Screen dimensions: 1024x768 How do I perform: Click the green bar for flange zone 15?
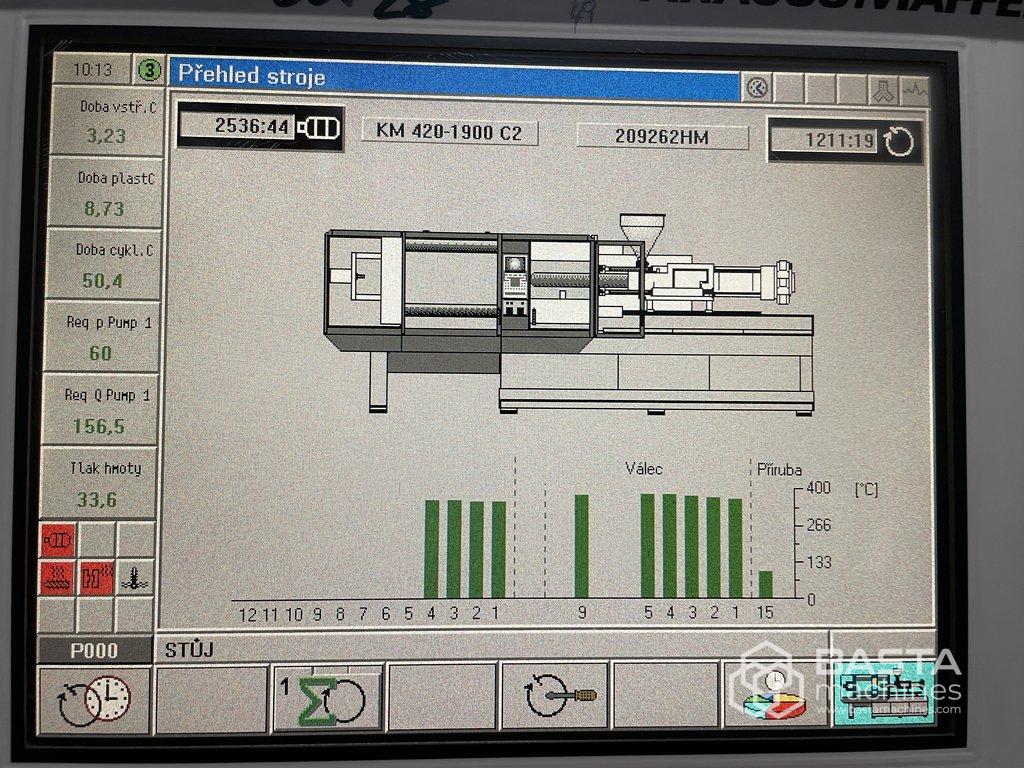[x=765, y=584]
